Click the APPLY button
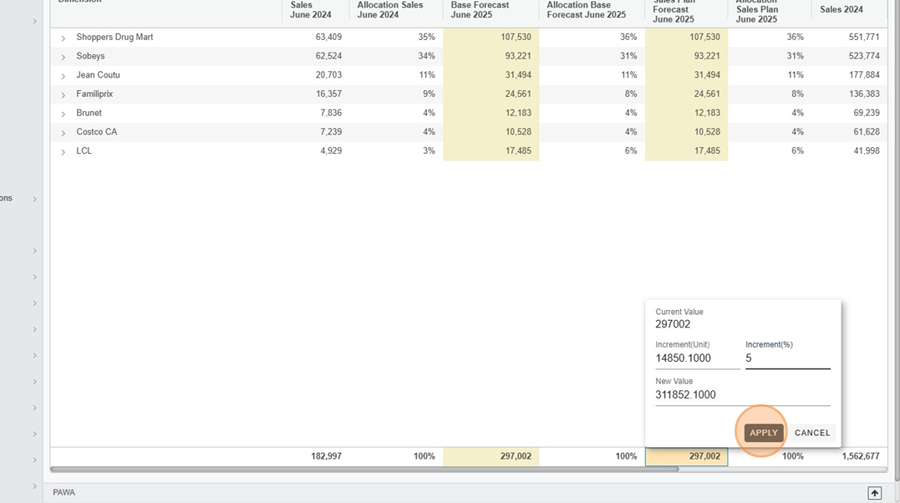 [x=763, y=432]
